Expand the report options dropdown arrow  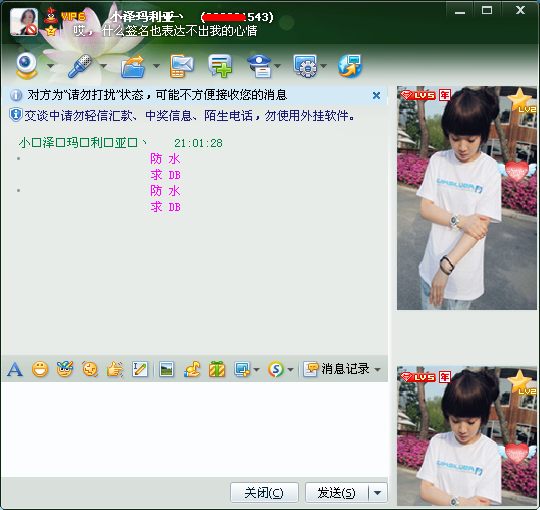278,65
